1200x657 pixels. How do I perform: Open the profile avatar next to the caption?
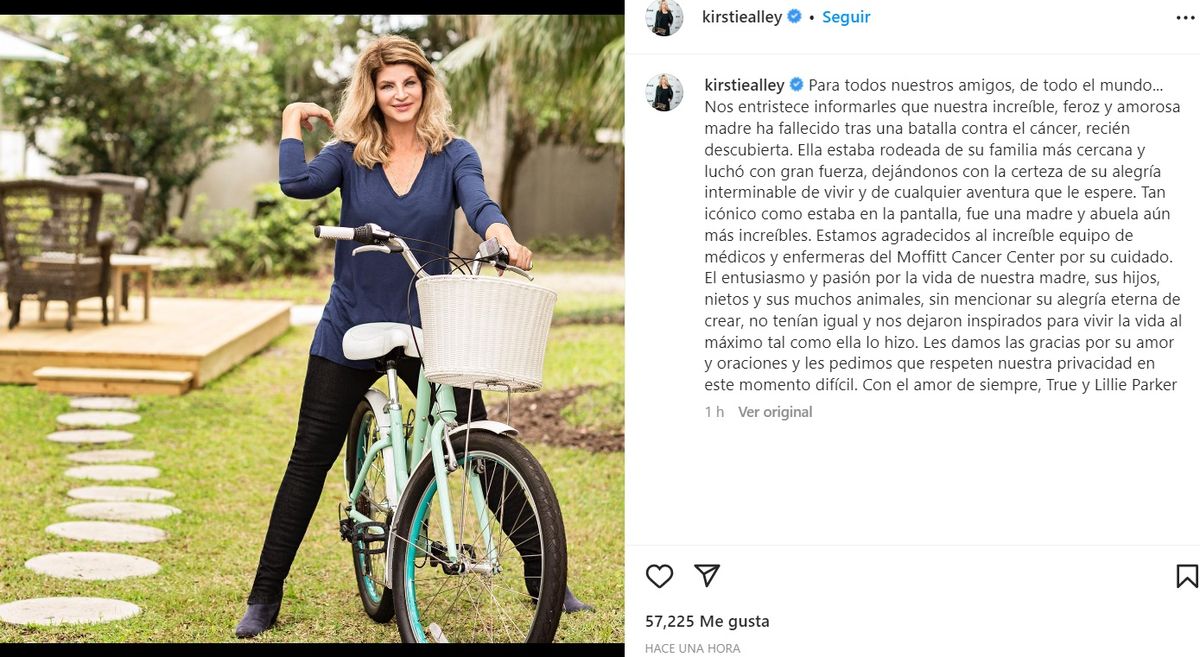point(664,92)
